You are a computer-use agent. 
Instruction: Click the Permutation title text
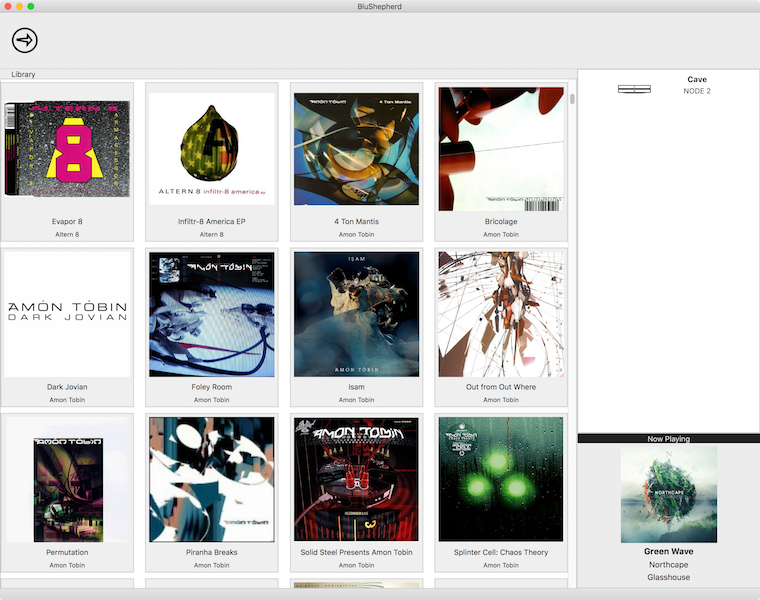(67, 553)
